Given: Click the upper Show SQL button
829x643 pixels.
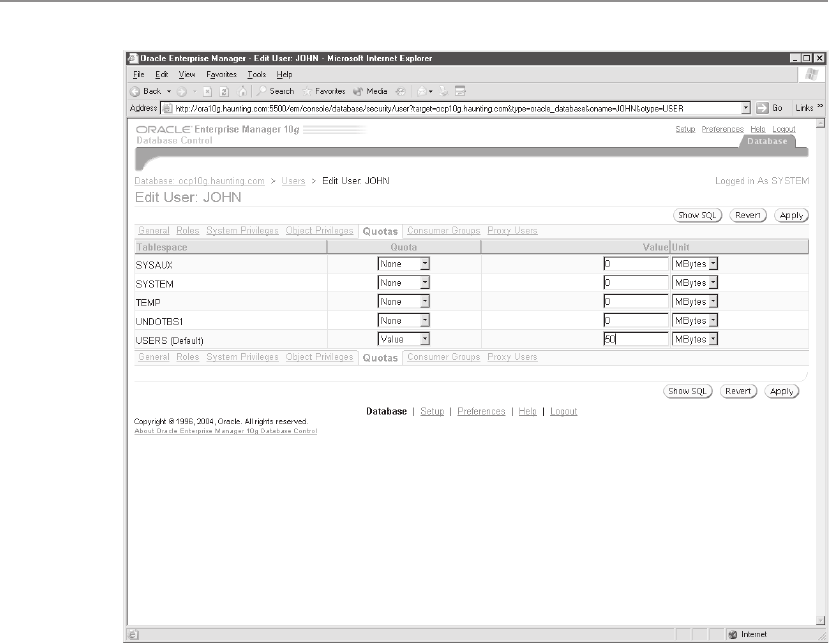Looking at the screenshot, I should [x=697, y=215].
